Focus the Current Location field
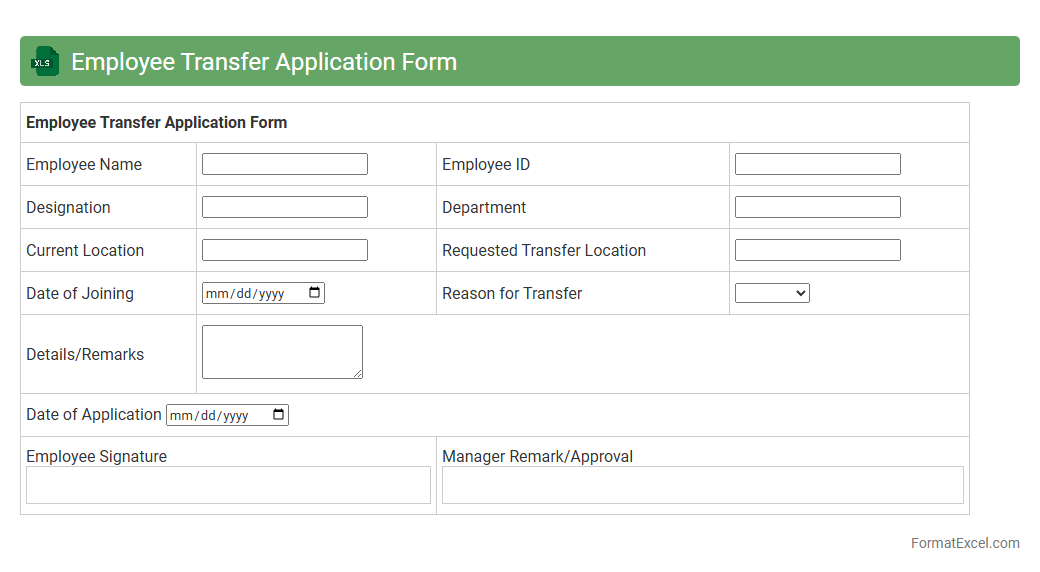1040x572 pixels. (284, 250)
